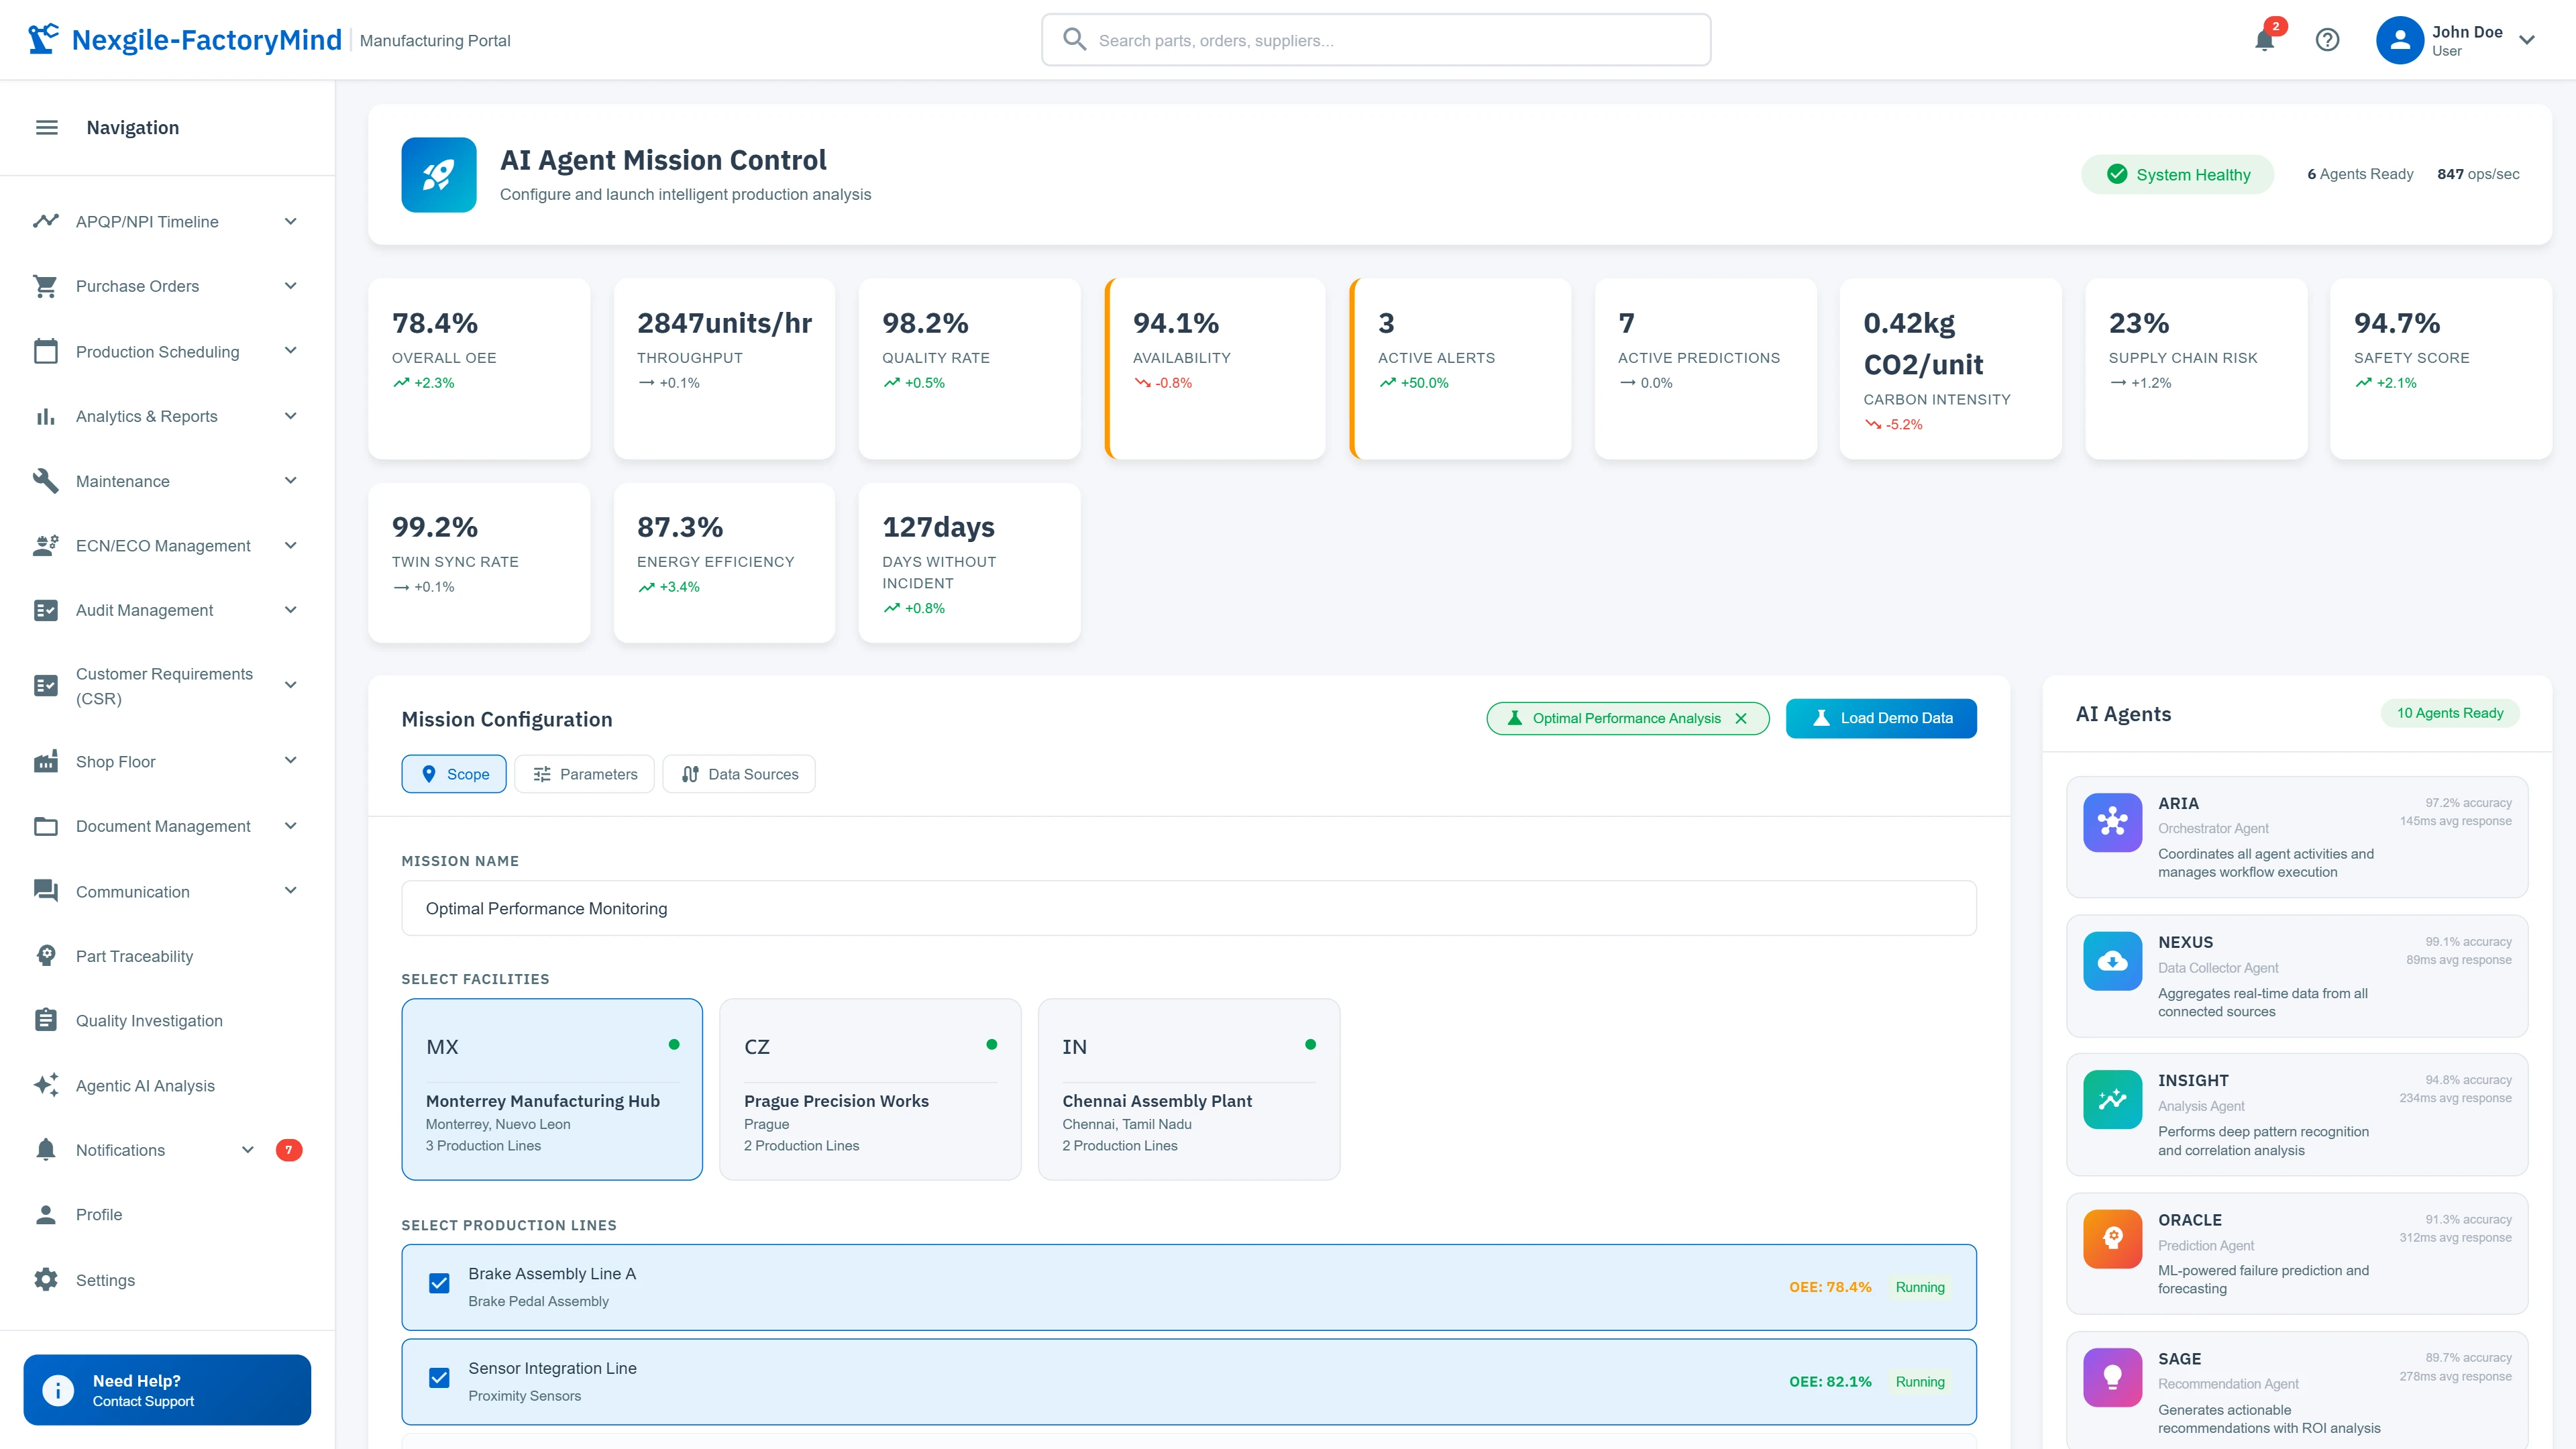Select the Part Traceability icon
Image resolution: width=2576 pixels, height=1449 pixels.
pyautogui.click(x=46, y=955)
